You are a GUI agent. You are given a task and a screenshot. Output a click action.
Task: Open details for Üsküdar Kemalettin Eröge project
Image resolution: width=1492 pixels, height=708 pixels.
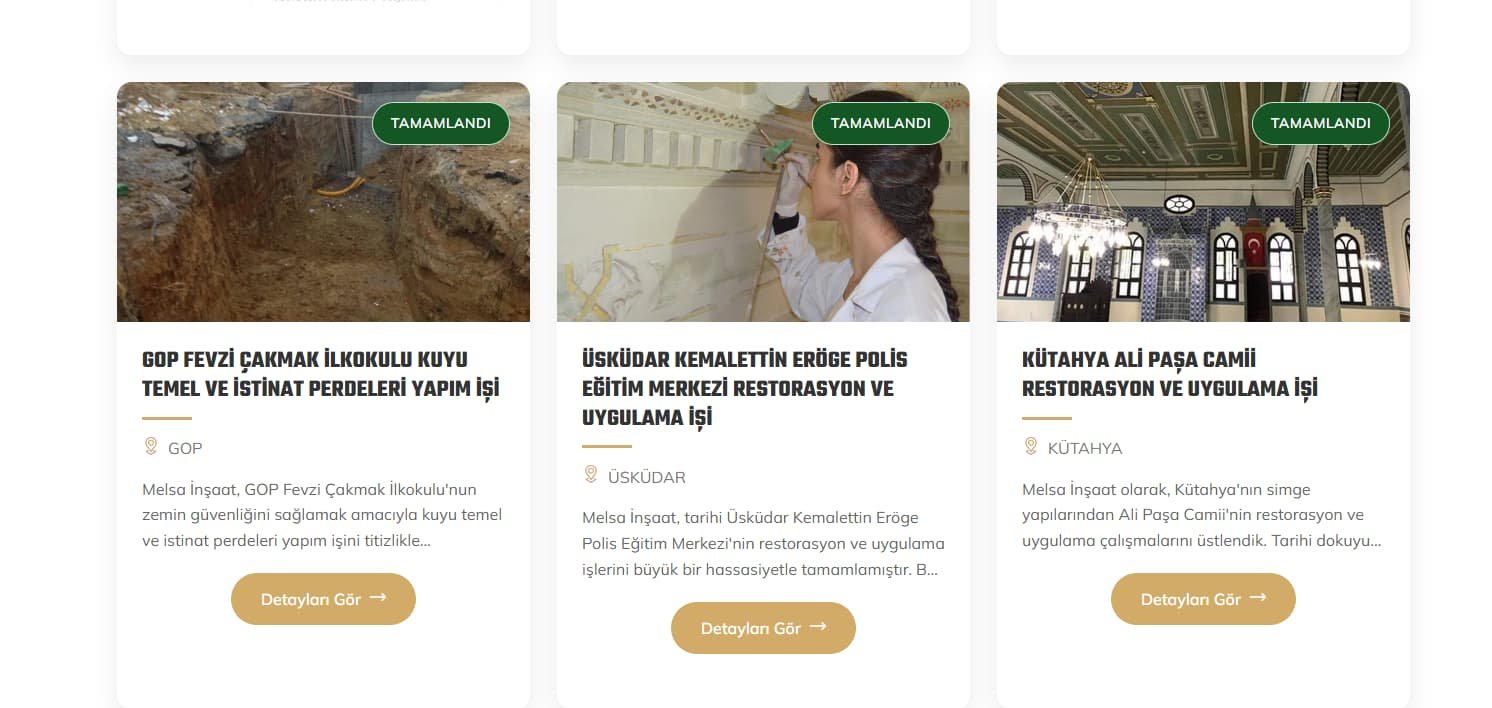pos(763,628)
